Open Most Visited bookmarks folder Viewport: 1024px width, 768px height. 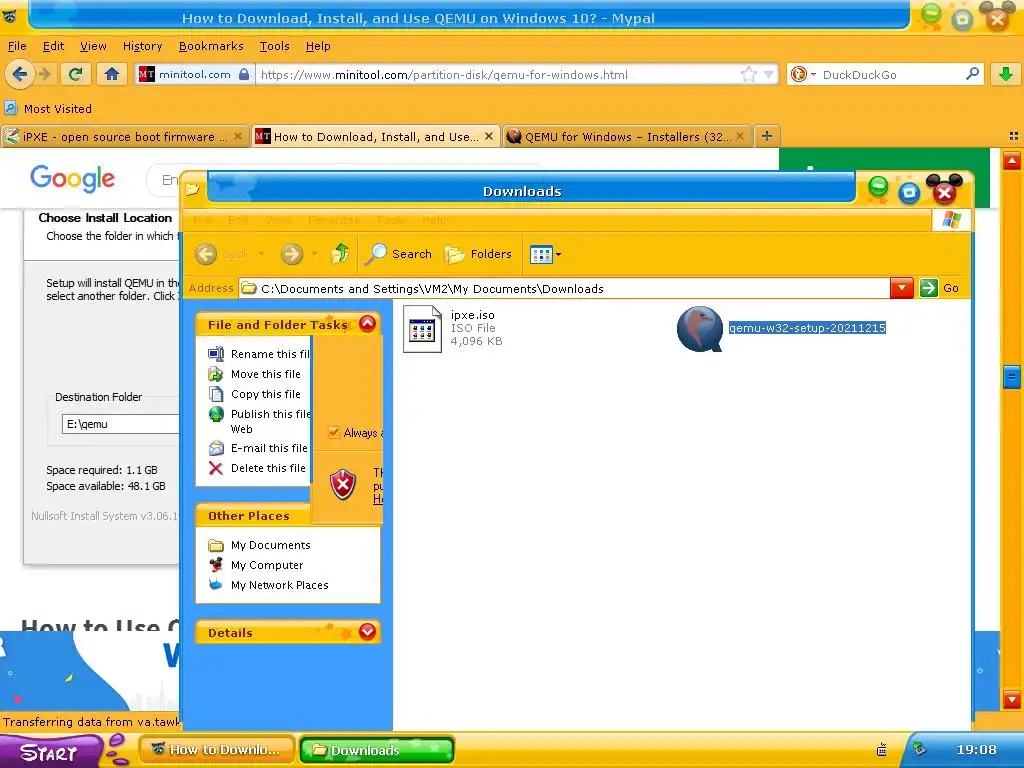(48, 108)
